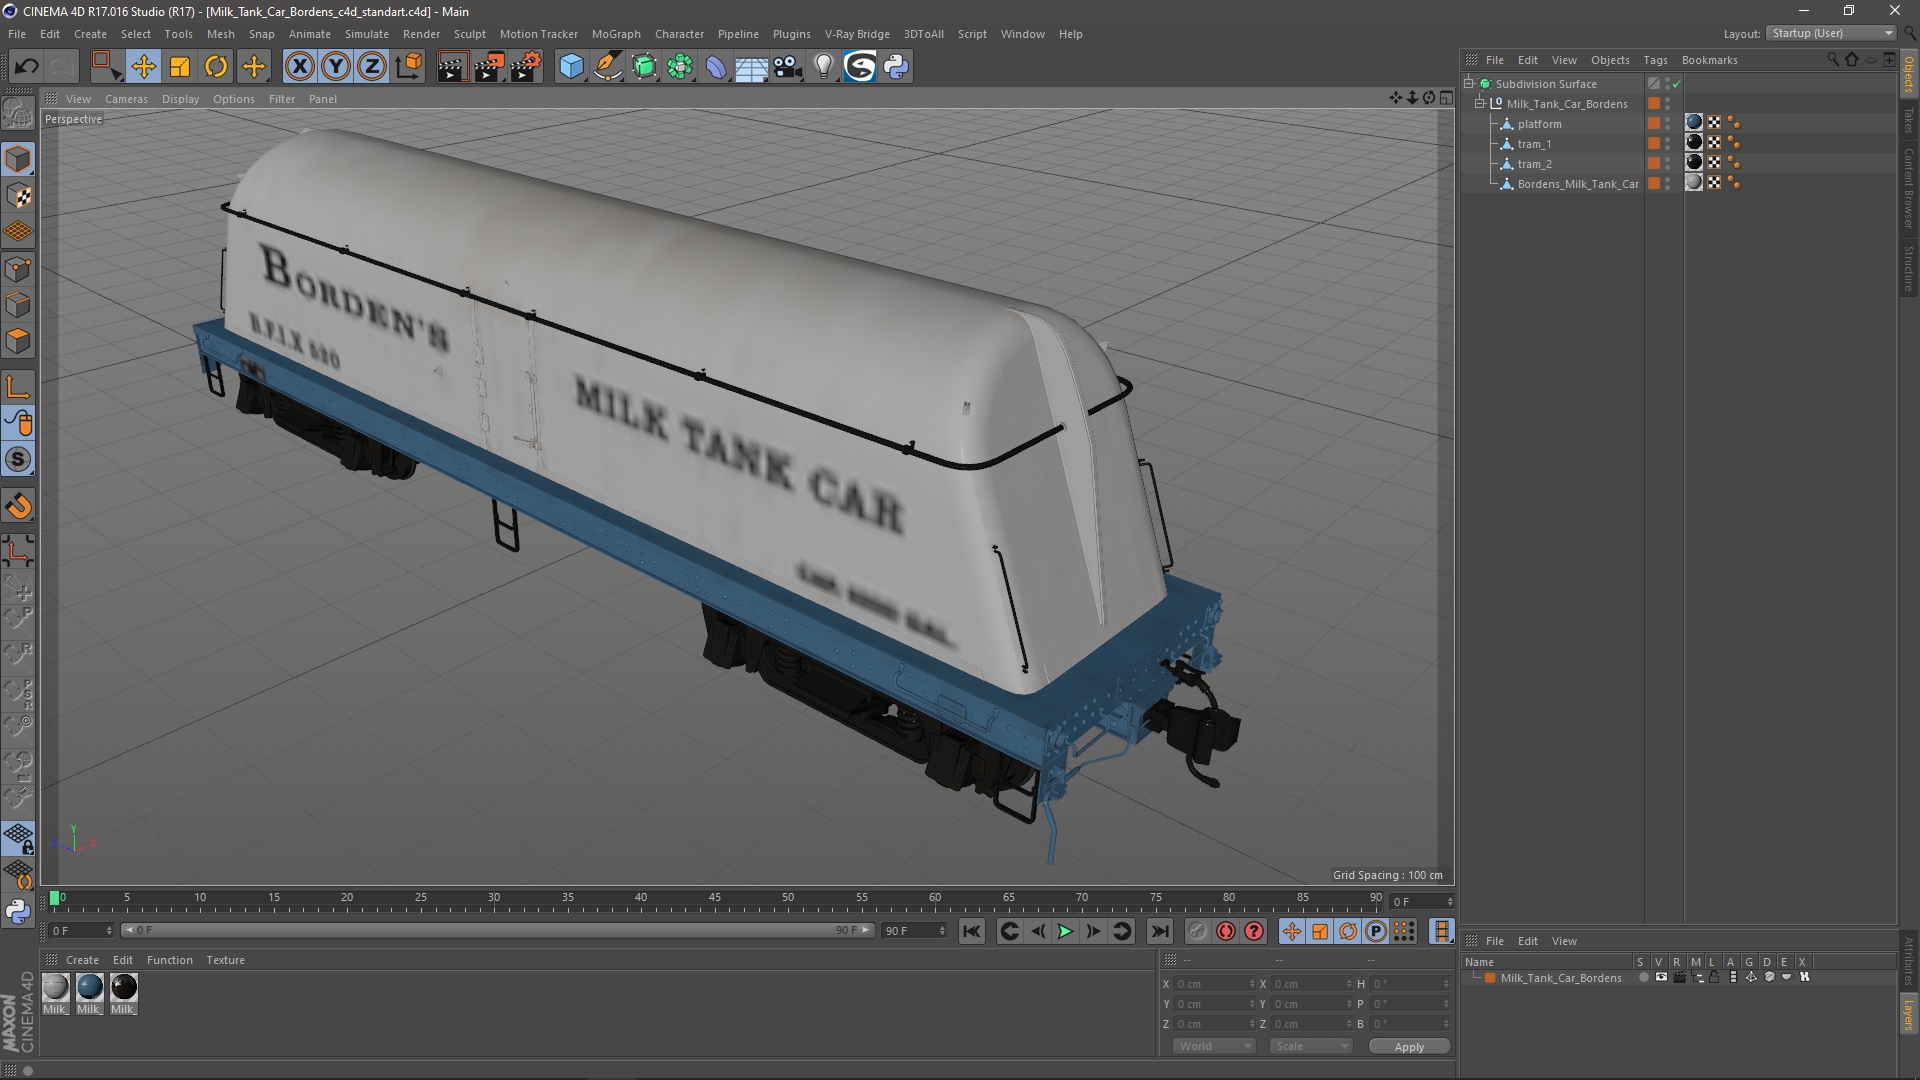Toggle X axis lock
Image resolution: width=1920 pixels, height=1080 pixels.
pyautogui.click(x=299, y=66)
